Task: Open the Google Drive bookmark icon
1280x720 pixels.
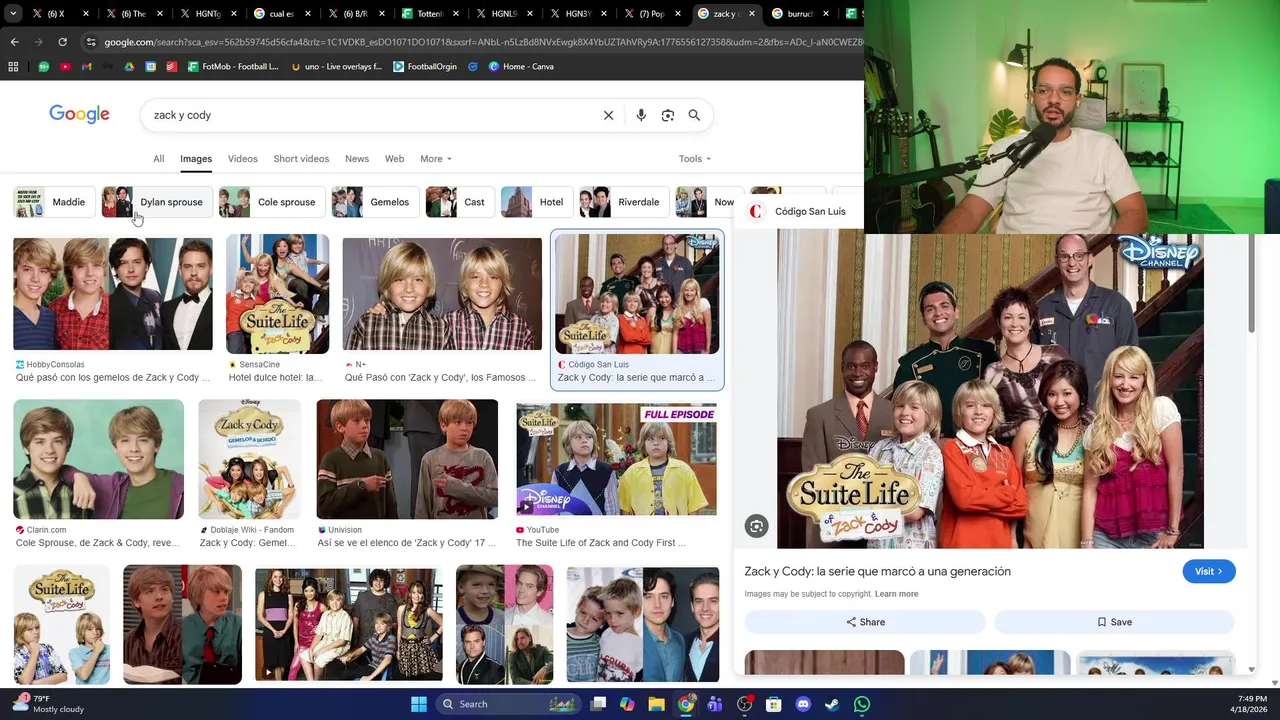Action: pyautogui.click(x=129, y=67)
